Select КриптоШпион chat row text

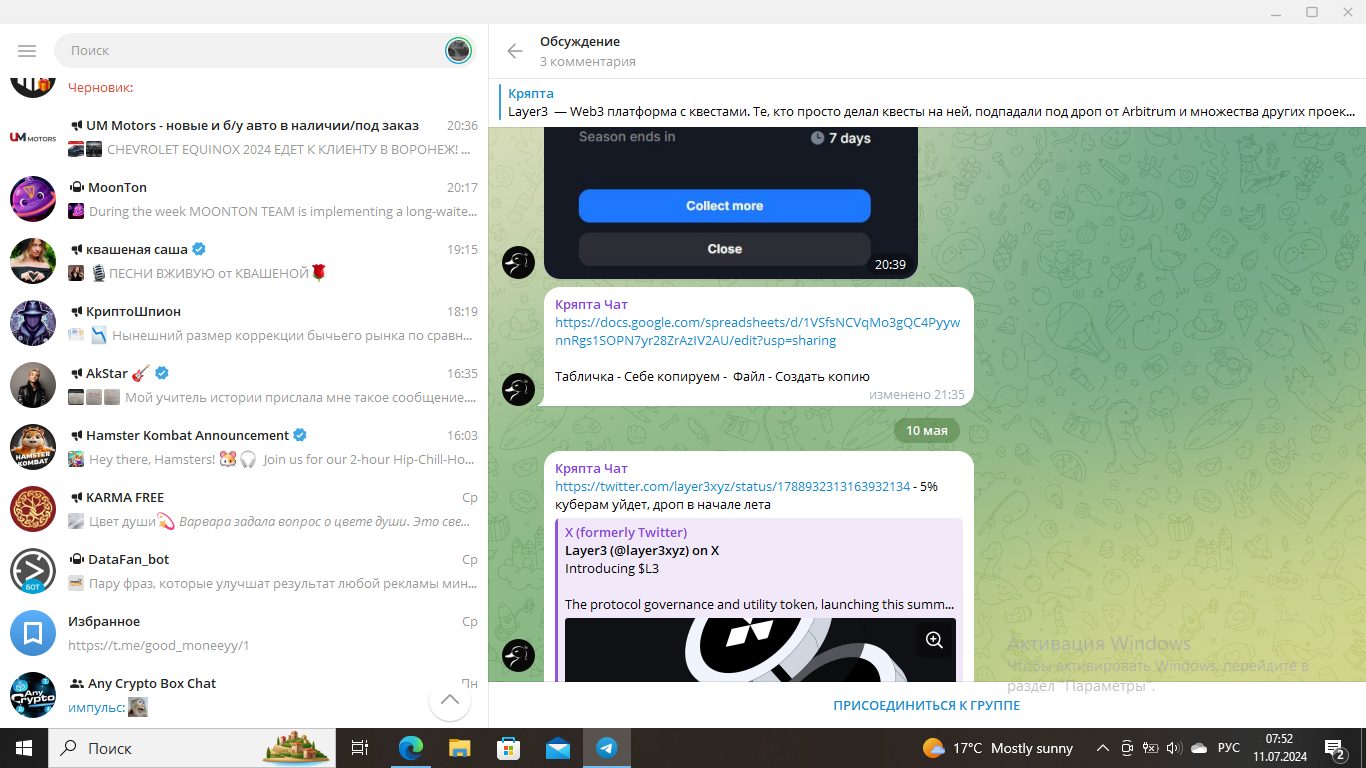pyautogui.click(x=133, y=312)
